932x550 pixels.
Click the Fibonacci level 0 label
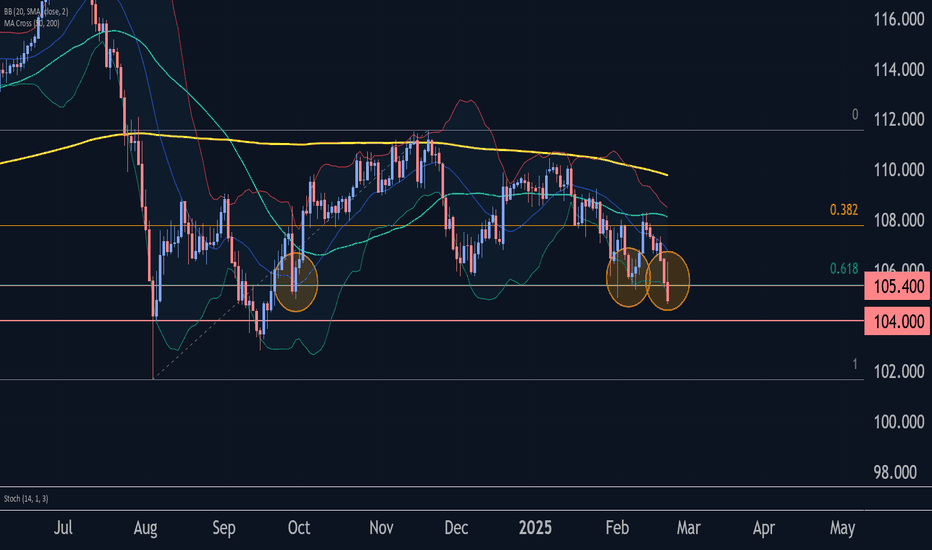tap(855, 114)
